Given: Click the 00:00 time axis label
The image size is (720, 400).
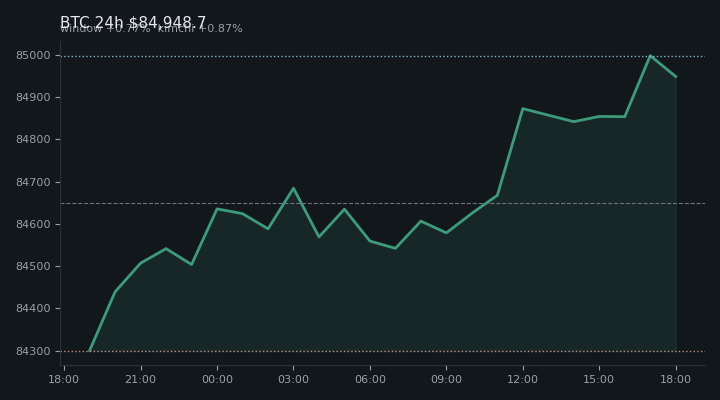Looking at the screenshot, I should click(x=217, y=379).
